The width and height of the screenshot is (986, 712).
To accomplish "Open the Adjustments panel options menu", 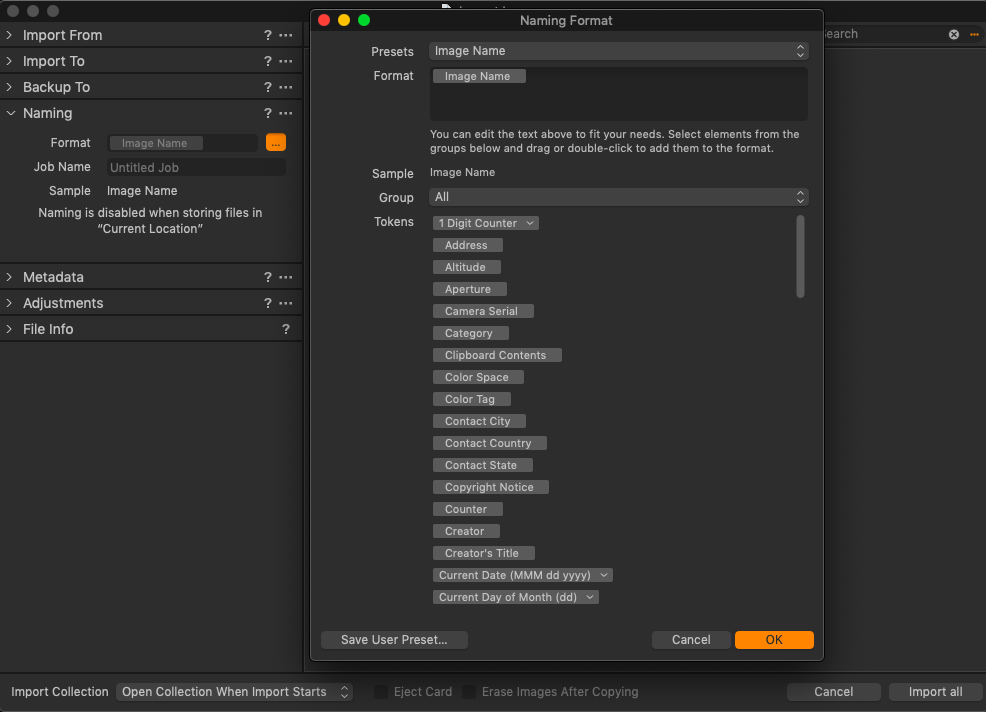I will [x=286, y=303].
